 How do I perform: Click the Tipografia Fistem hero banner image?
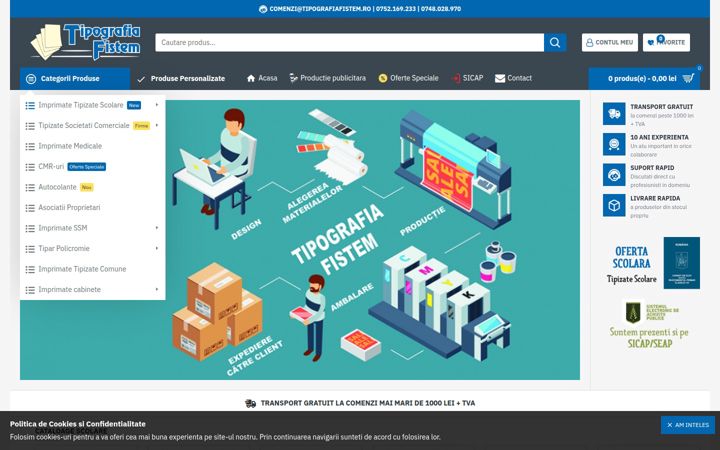click(x=300, y=240)
